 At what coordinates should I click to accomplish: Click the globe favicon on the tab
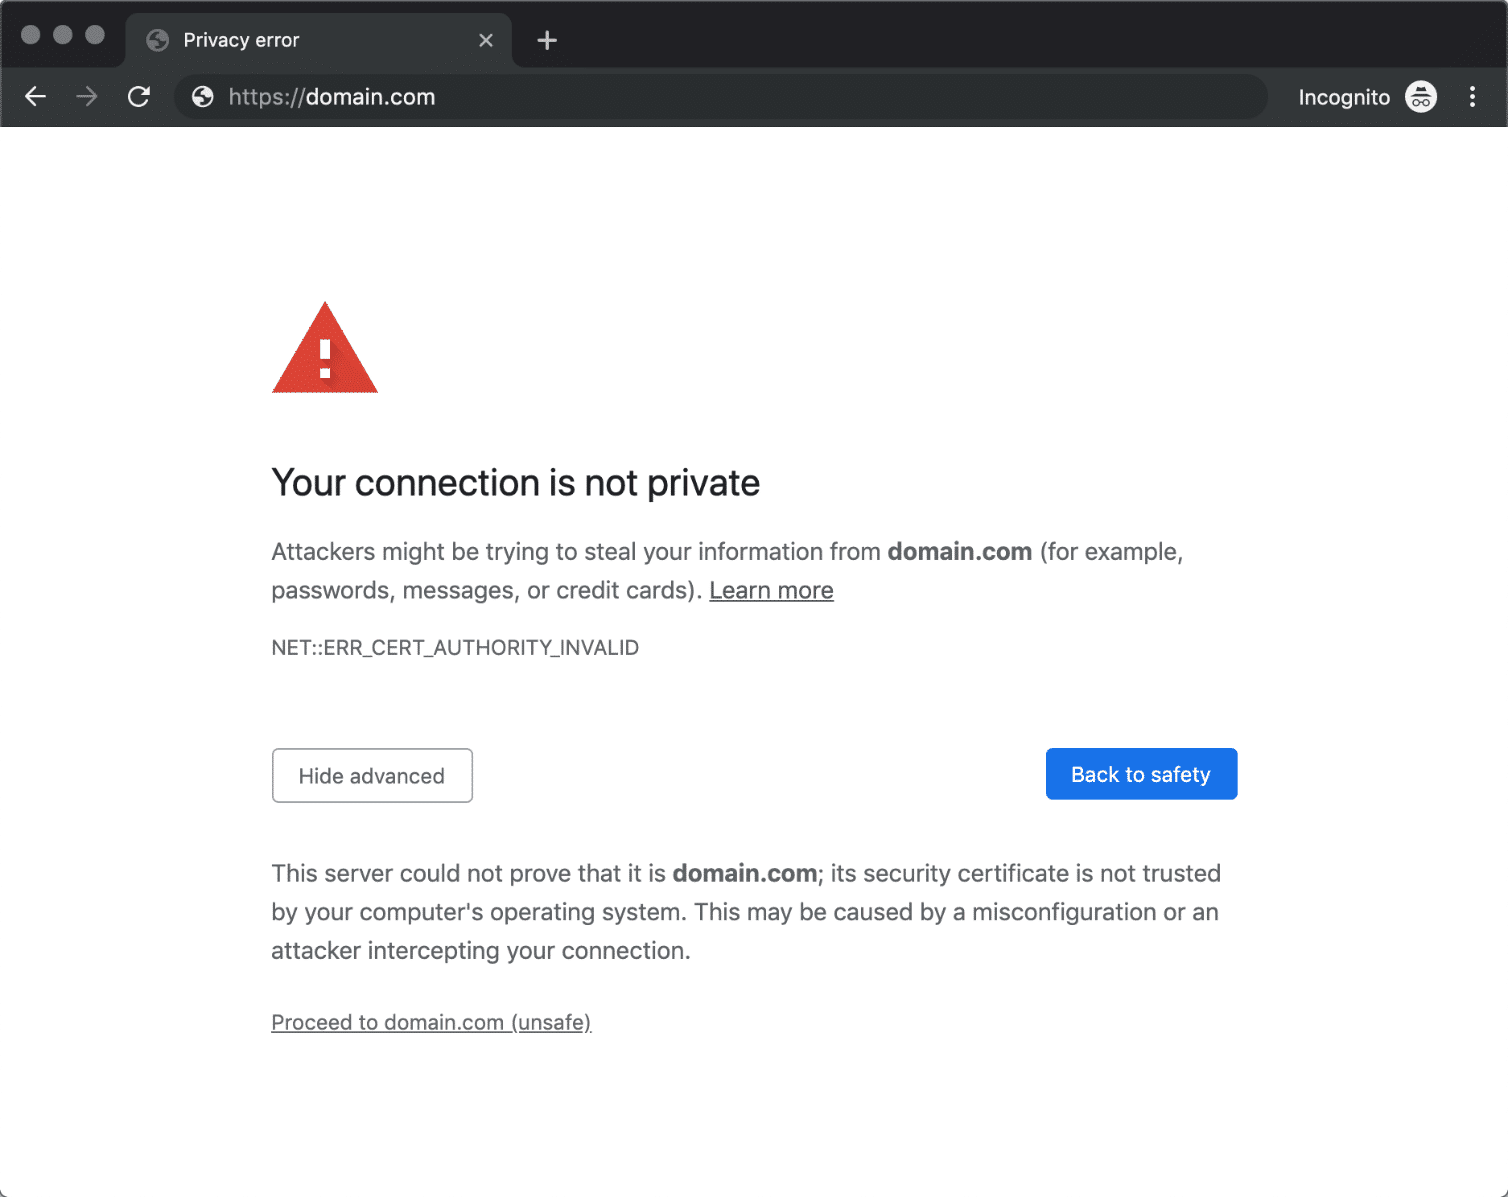[x=157, y=40]
